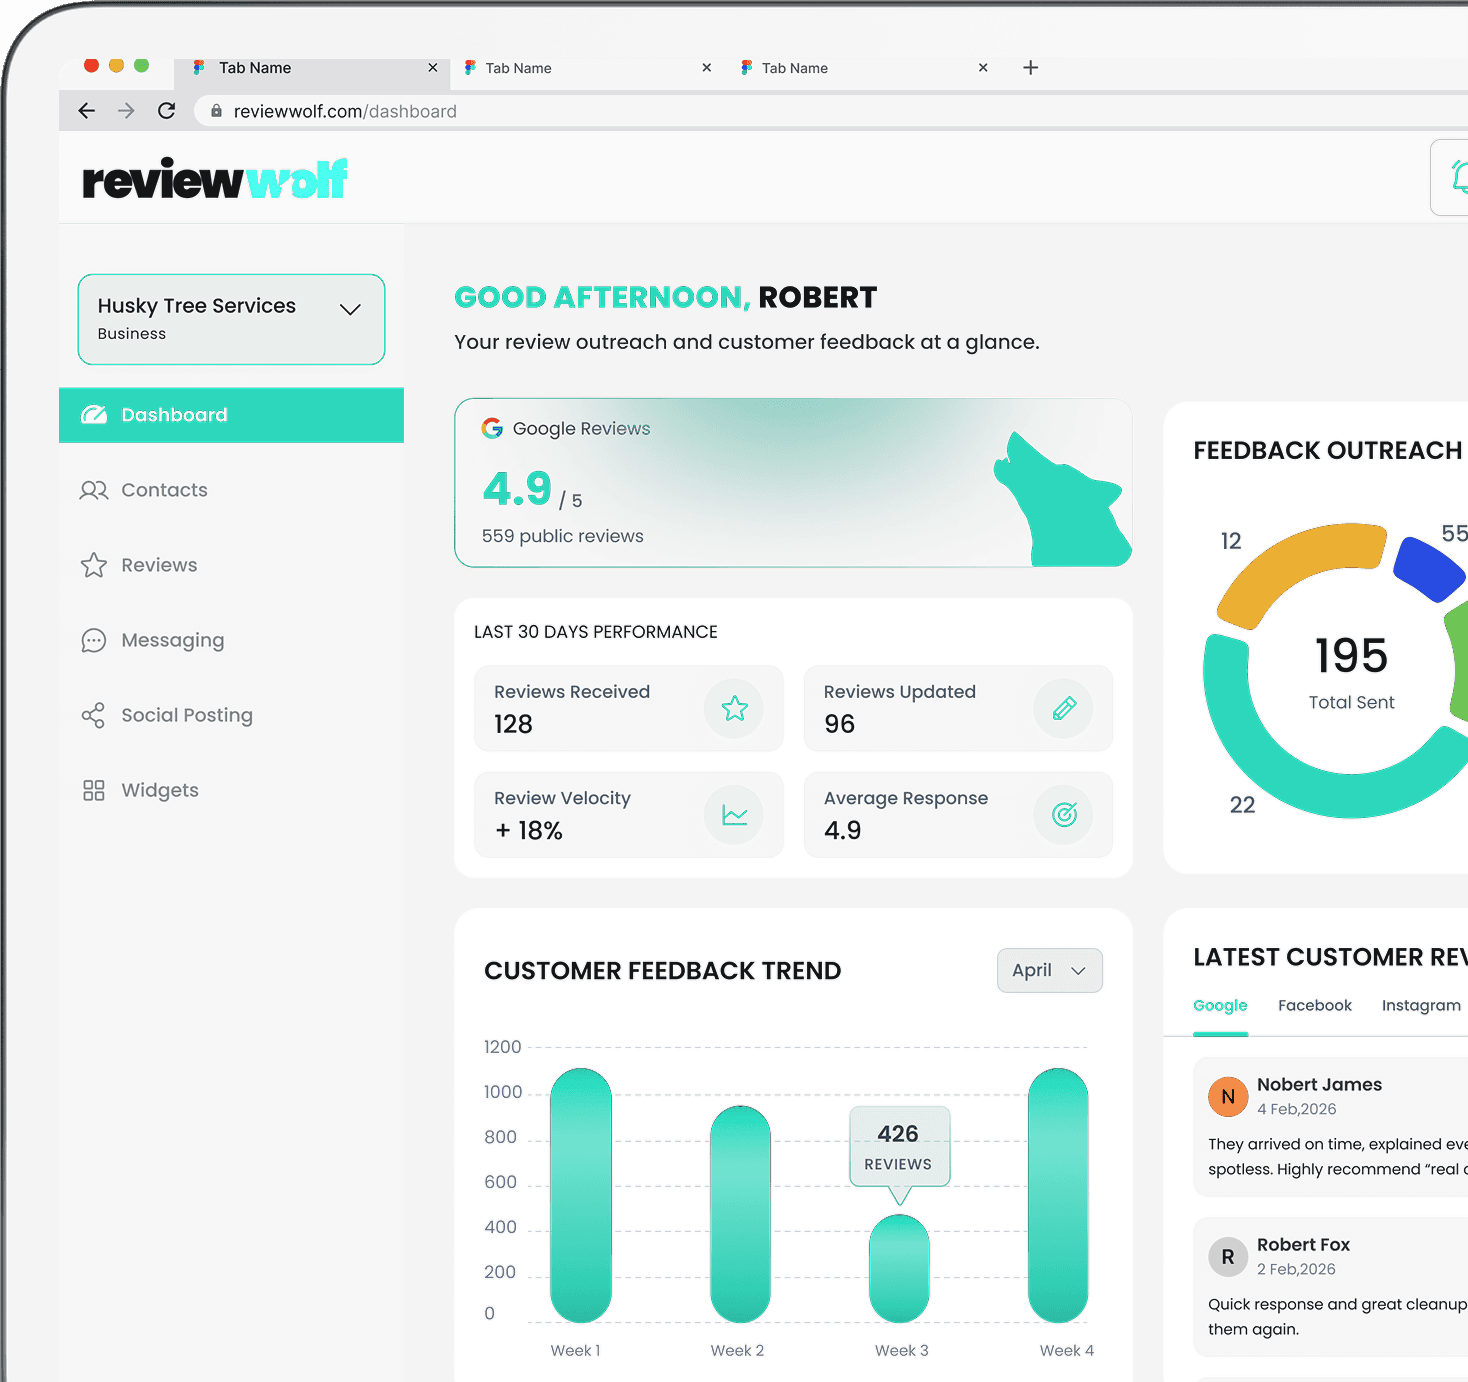Click the star icon in Reviews Received card
The width and height of the screenshot is (1468, 1382).
(x=734, y=708)
